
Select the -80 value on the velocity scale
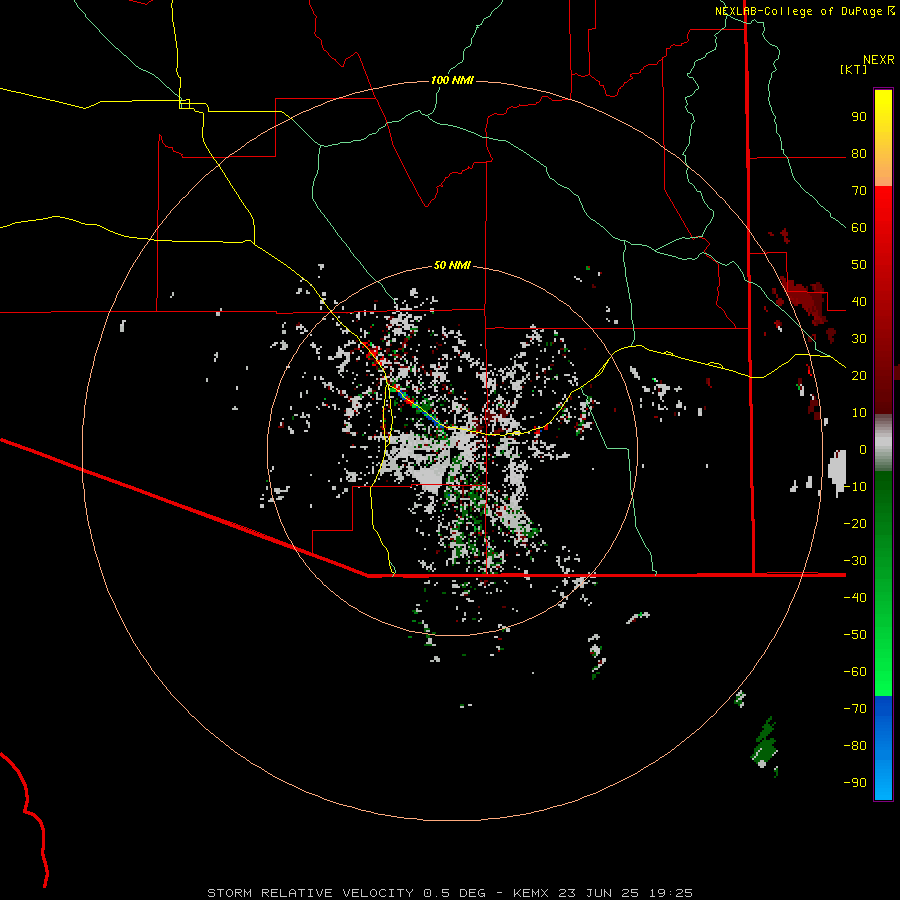(855, 746)
